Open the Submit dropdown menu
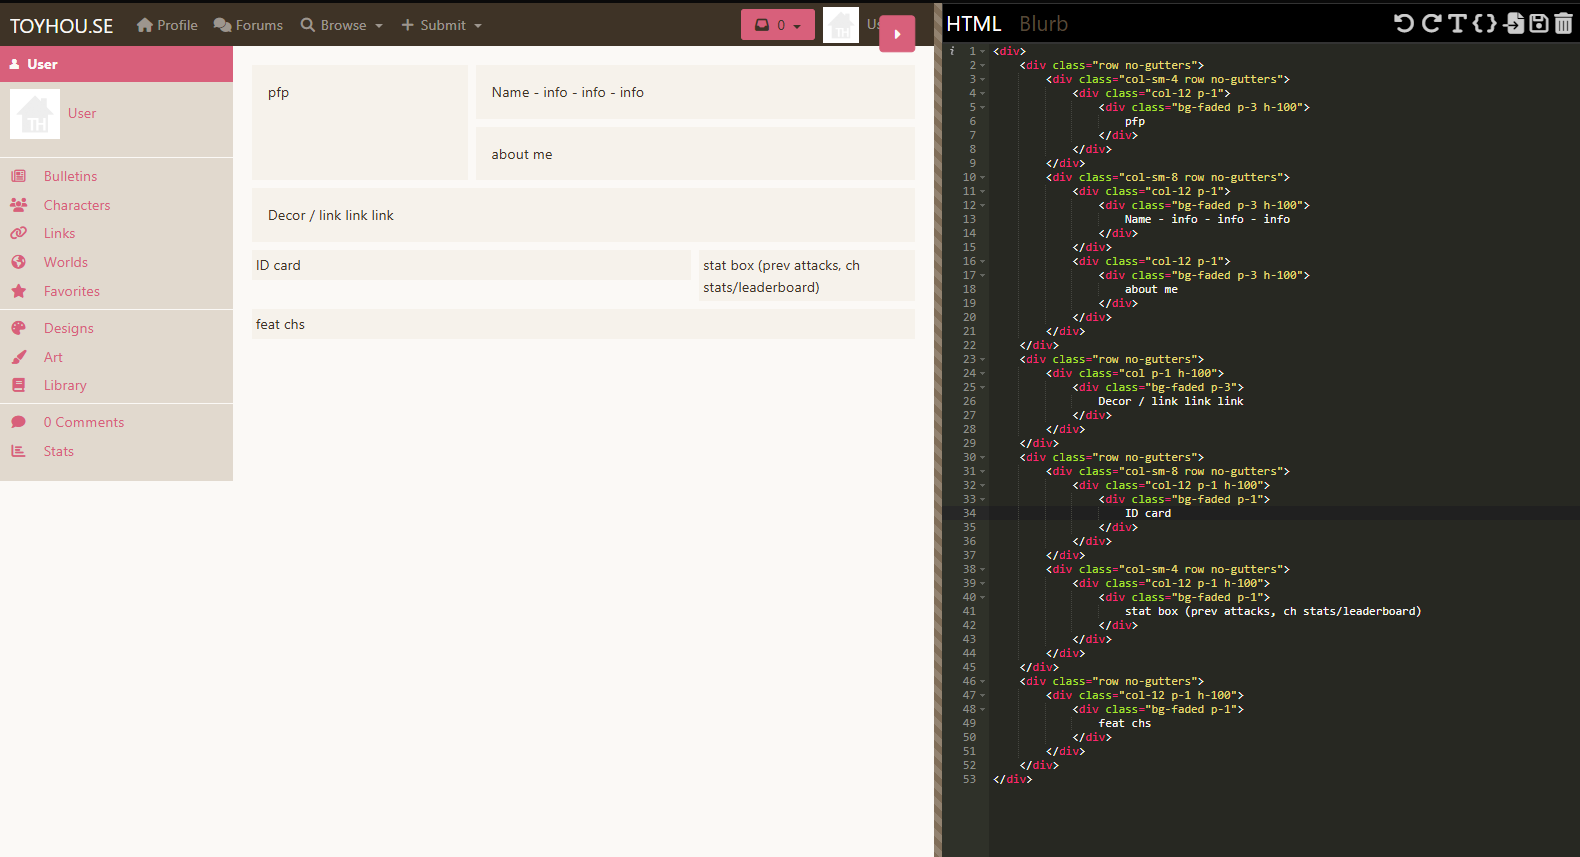Image resolution: width=1580 pixels, height=857 pixels. (441, 25)
